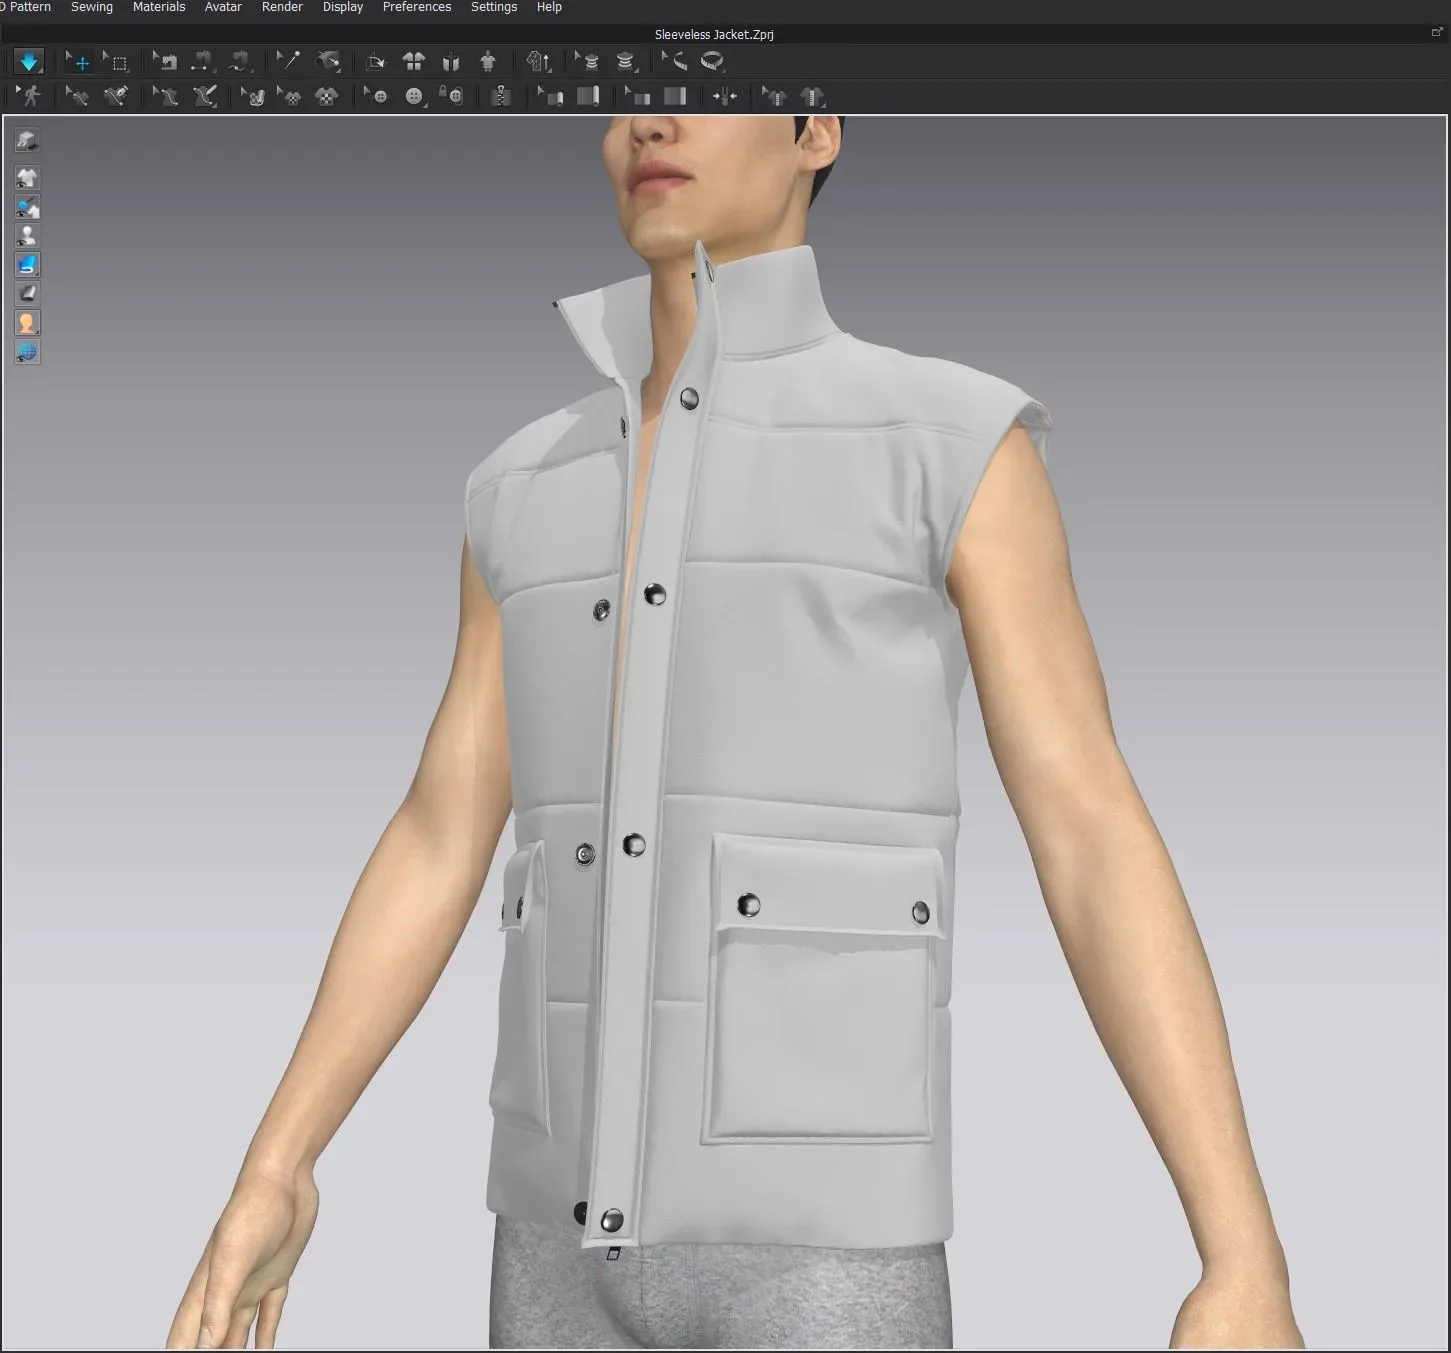Select the Button tool
This screenshot has width=1451, height=1353.
[x=414, y=96]
